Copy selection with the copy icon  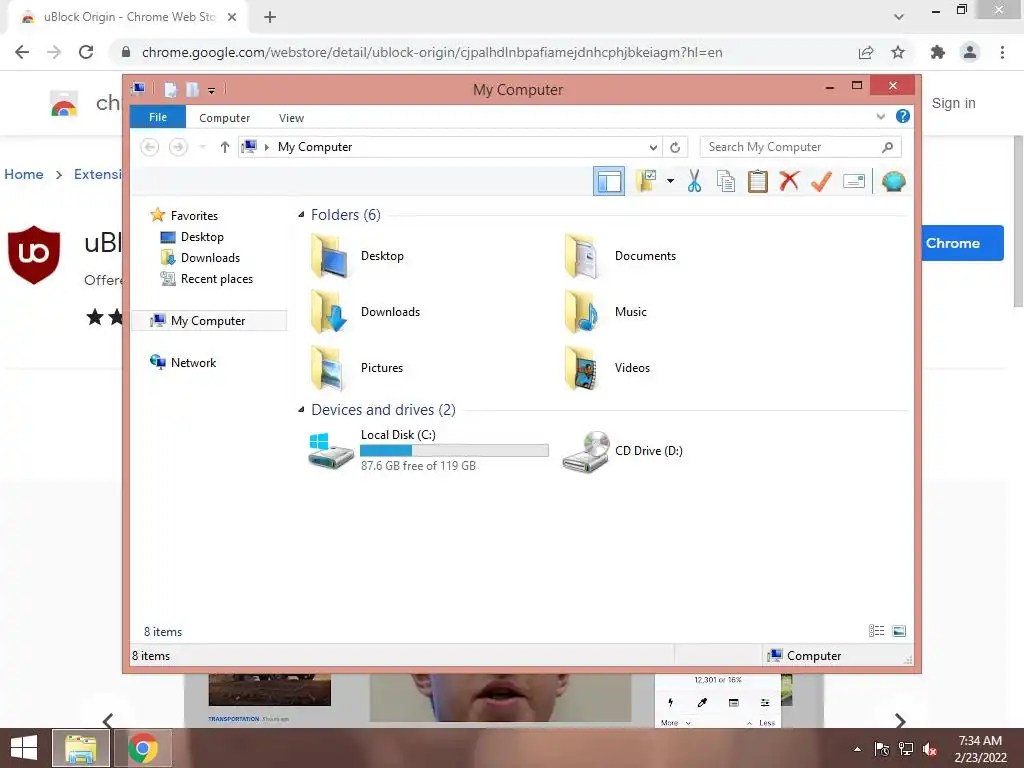pos(726,181)
